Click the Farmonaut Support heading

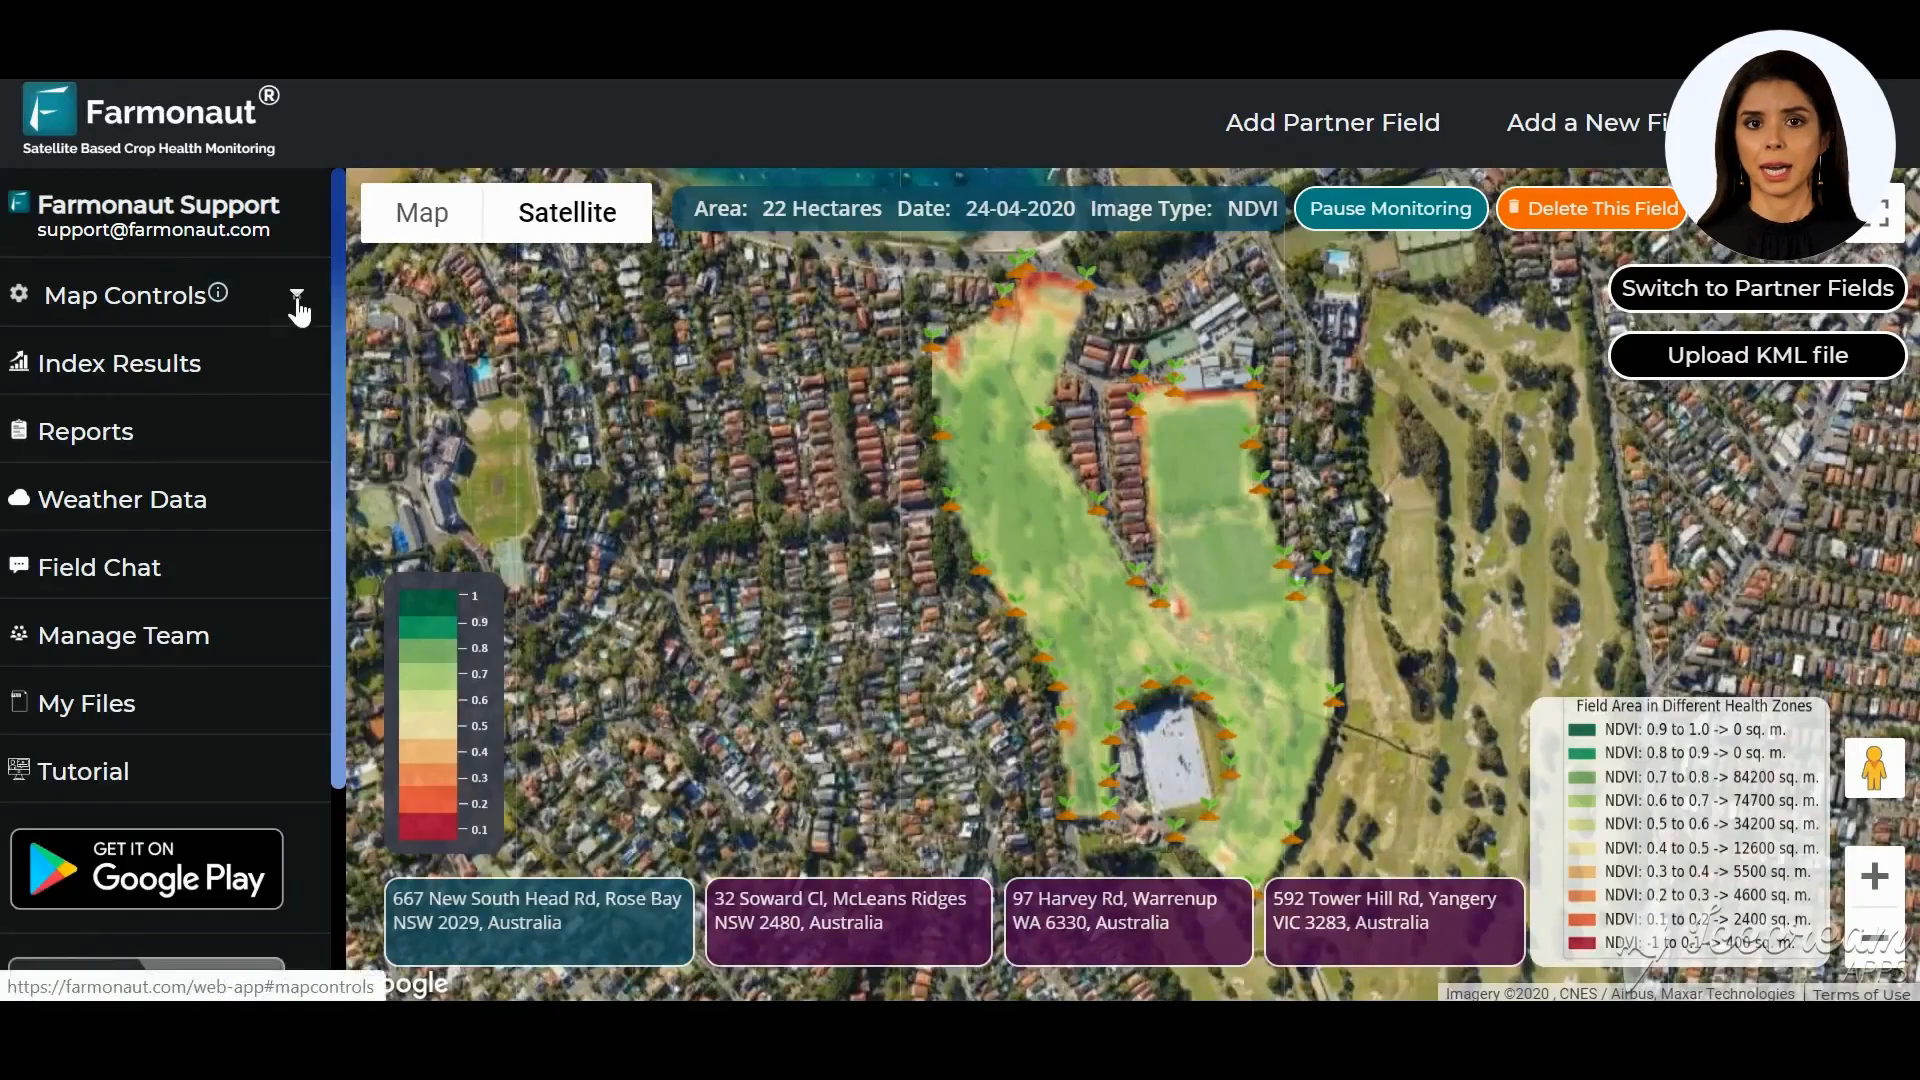pyautogui.click(x=158, y=204)
